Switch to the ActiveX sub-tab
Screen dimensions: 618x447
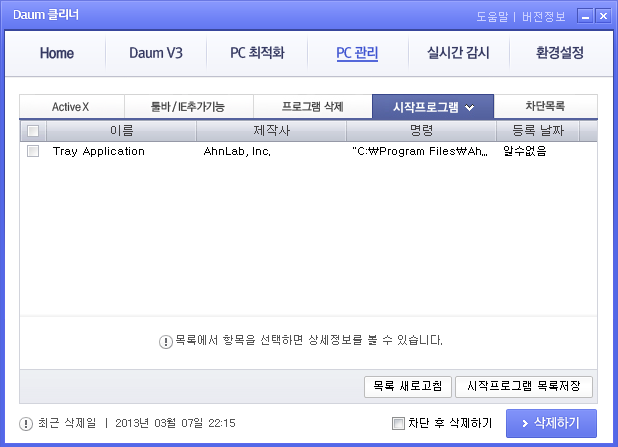click(x=71, y=106)
